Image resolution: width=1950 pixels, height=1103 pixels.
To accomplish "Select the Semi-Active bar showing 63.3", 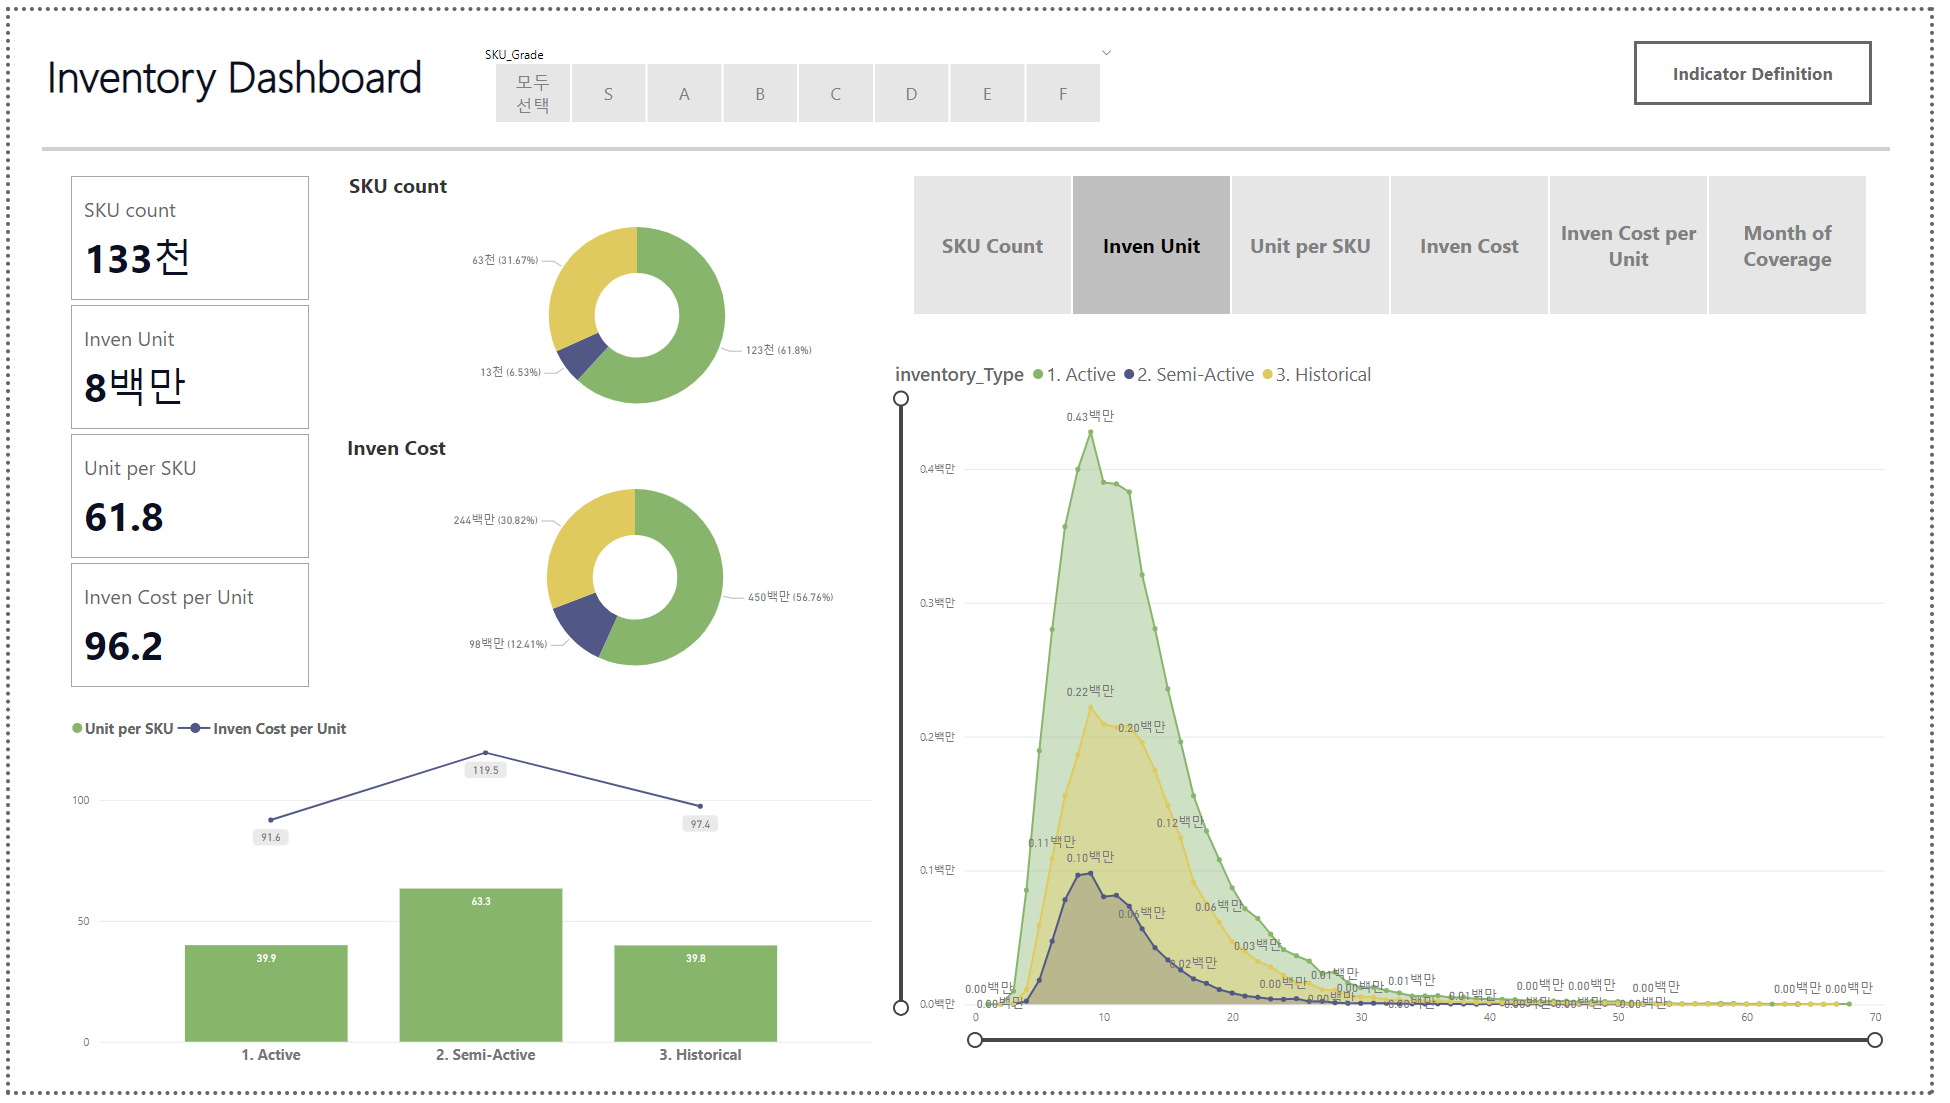I will click(481, 965).
